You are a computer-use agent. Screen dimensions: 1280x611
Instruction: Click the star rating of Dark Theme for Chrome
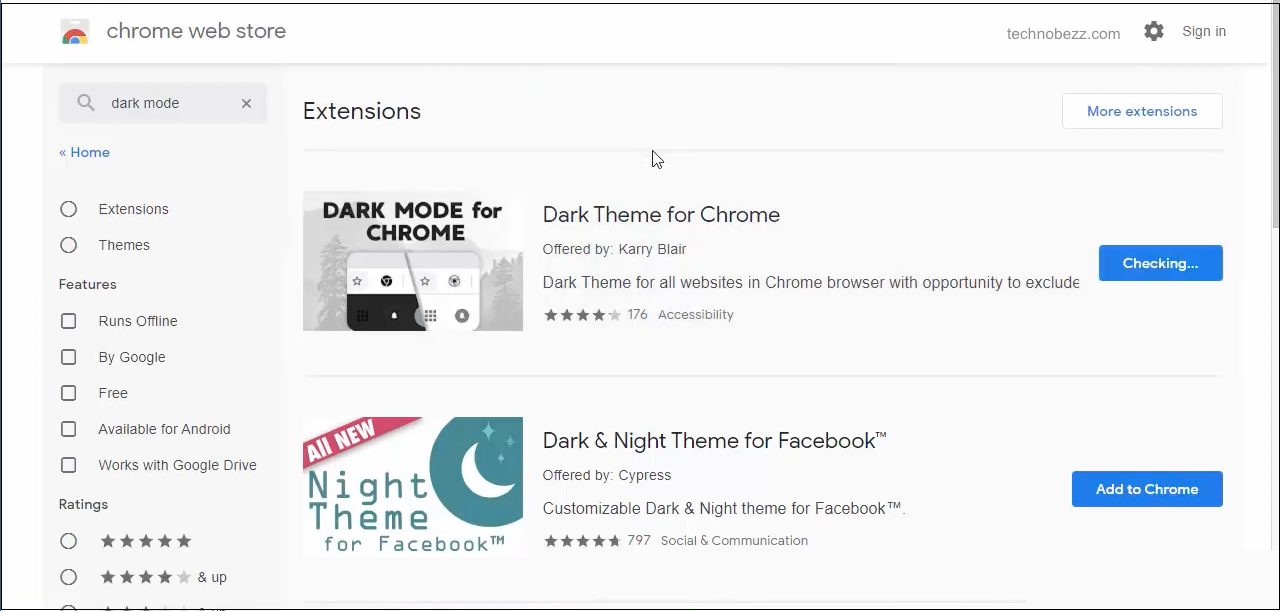coord(582,315)
